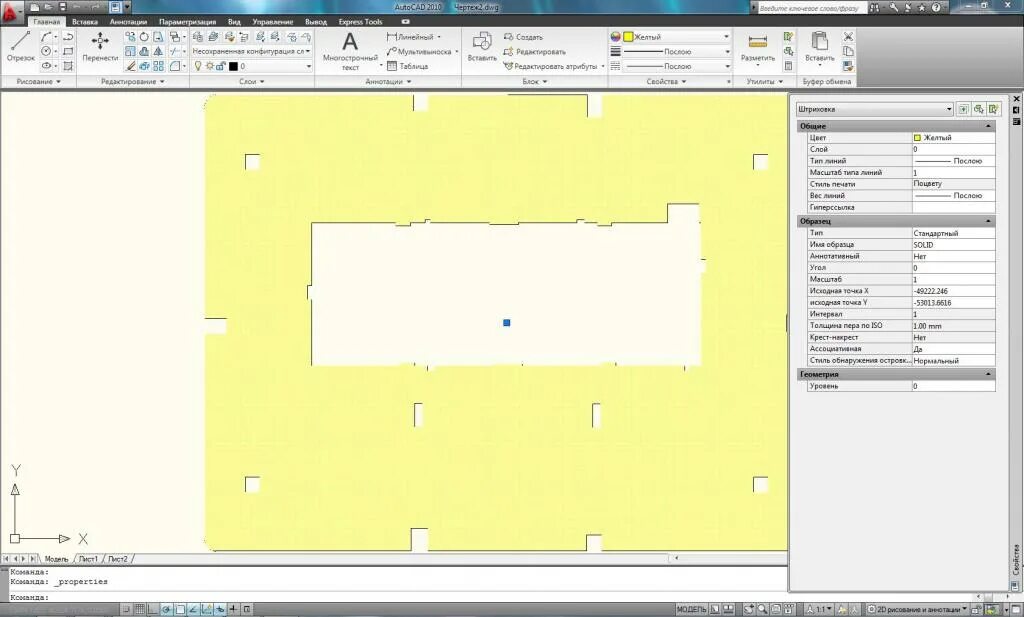Open the 2D рисование и аннотации workspace switcher
Viewport: 1024px width, 617px height.
coord(918,609)
